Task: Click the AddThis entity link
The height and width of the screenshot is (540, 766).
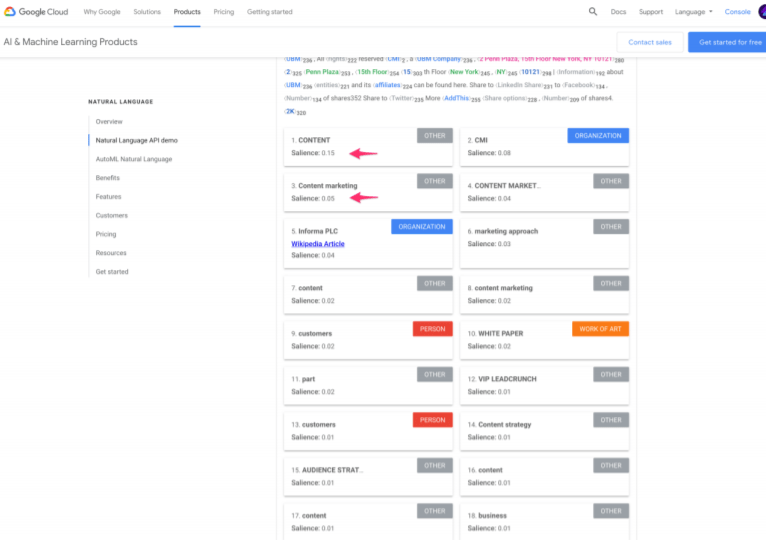Action: [456, 98]
